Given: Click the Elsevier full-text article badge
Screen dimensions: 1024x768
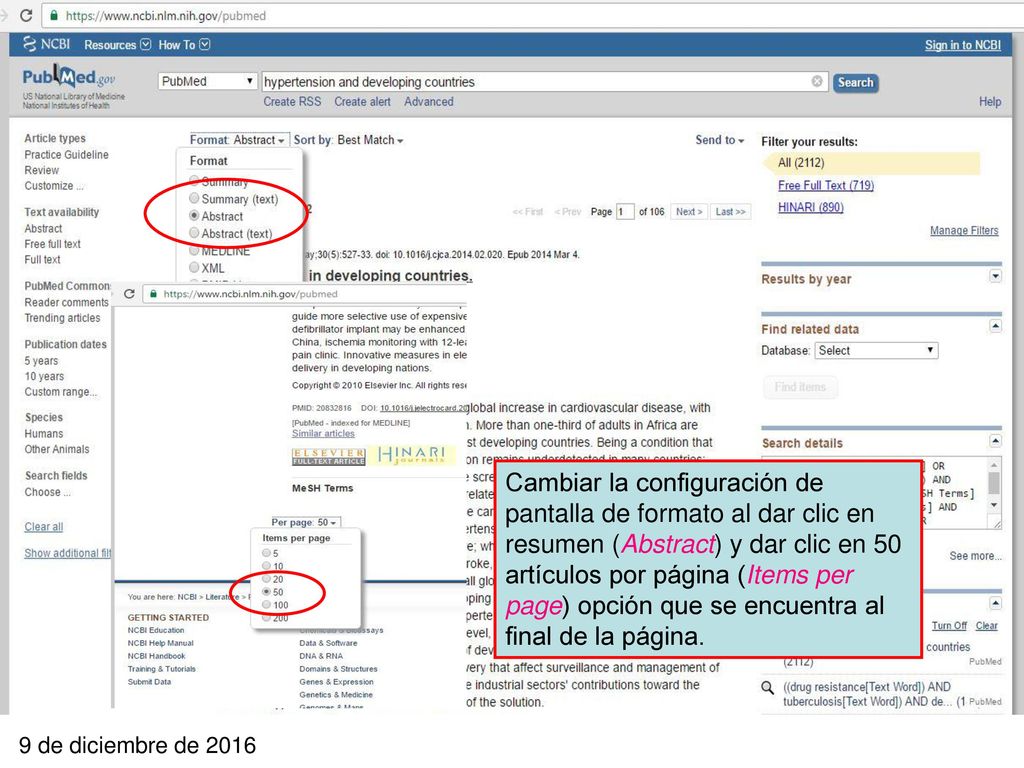Looking at the screenshot, I should pos(328,456).
